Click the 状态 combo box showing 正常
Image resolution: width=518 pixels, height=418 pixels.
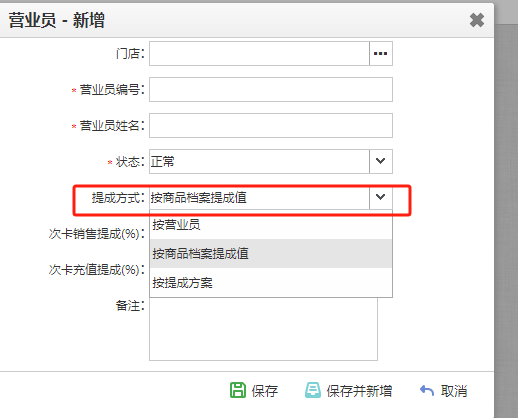[x=259, y=161]
